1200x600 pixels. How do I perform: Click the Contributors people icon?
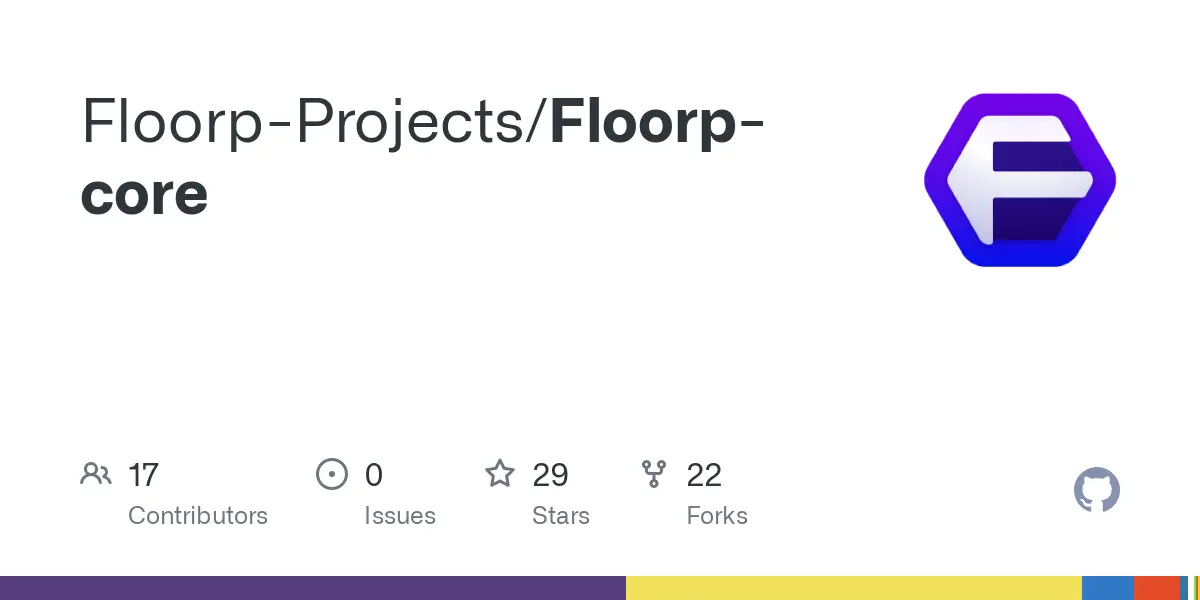click(x=96, y=474)
